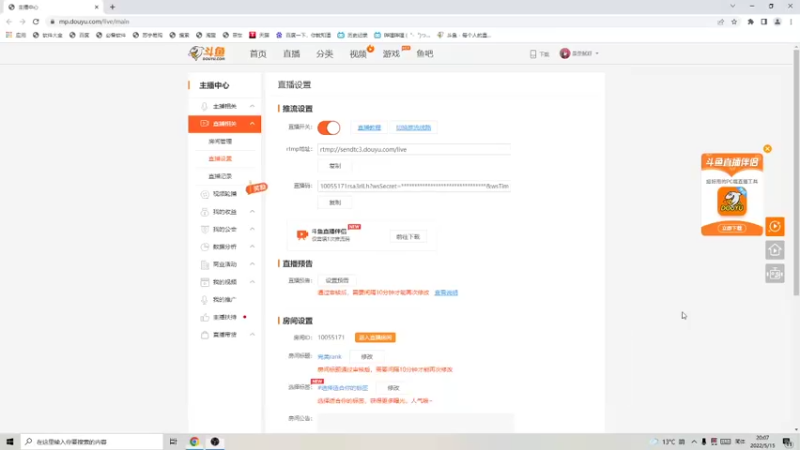Click the gray home side icon
800x450 pixels.
pos(774,250)
